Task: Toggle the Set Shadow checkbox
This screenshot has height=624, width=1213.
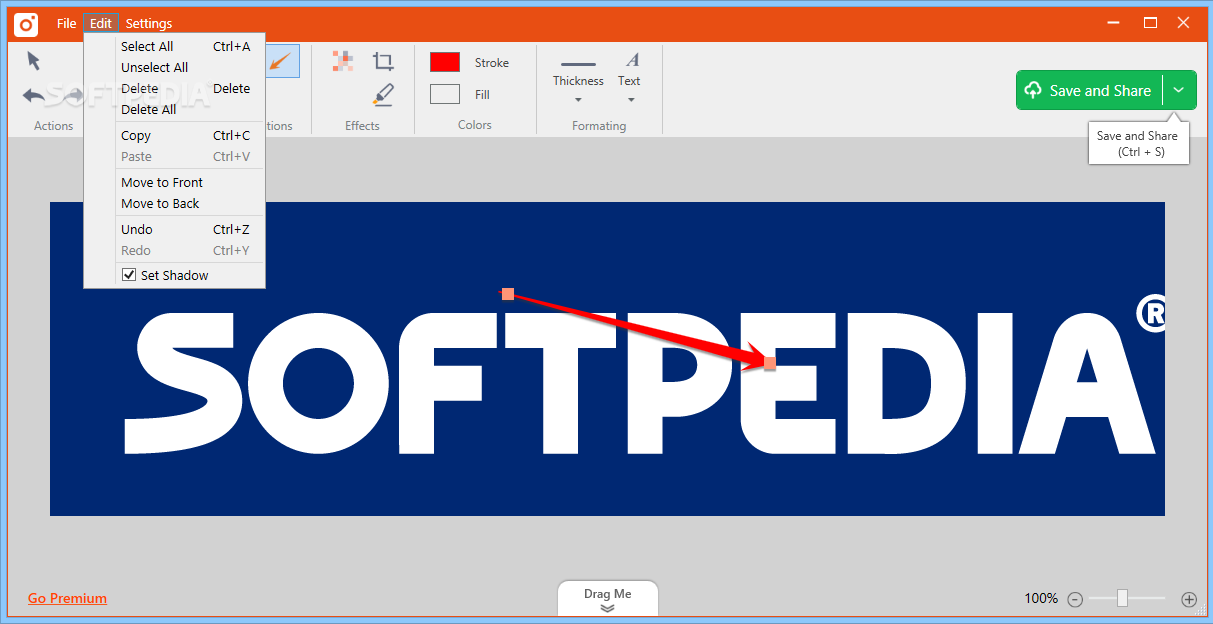Action: [128, 275]
